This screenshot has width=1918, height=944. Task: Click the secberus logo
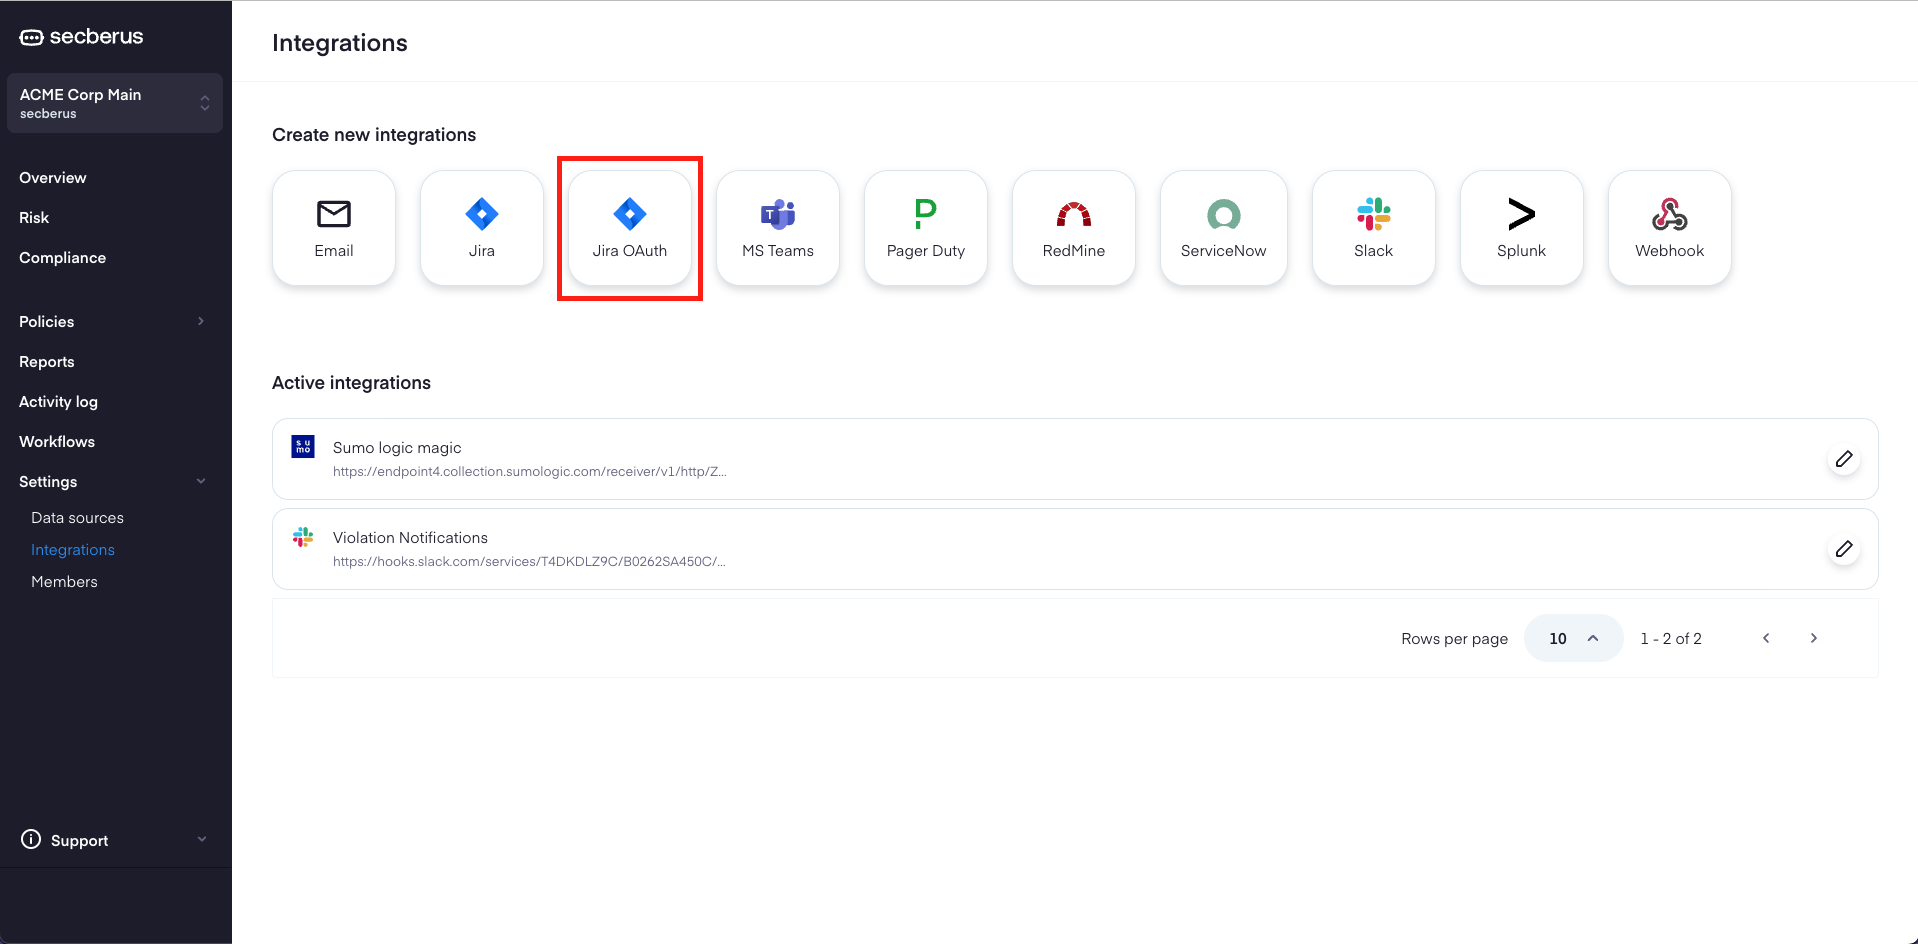82,37
